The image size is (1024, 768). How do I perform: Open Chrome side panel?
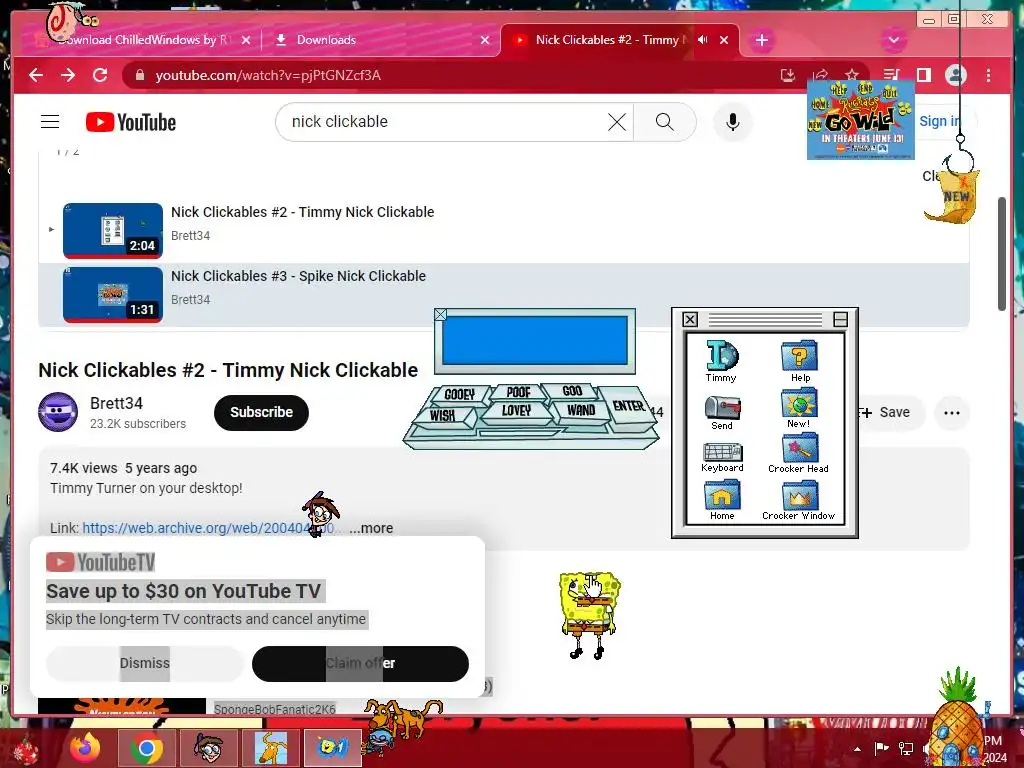(923, 75)
